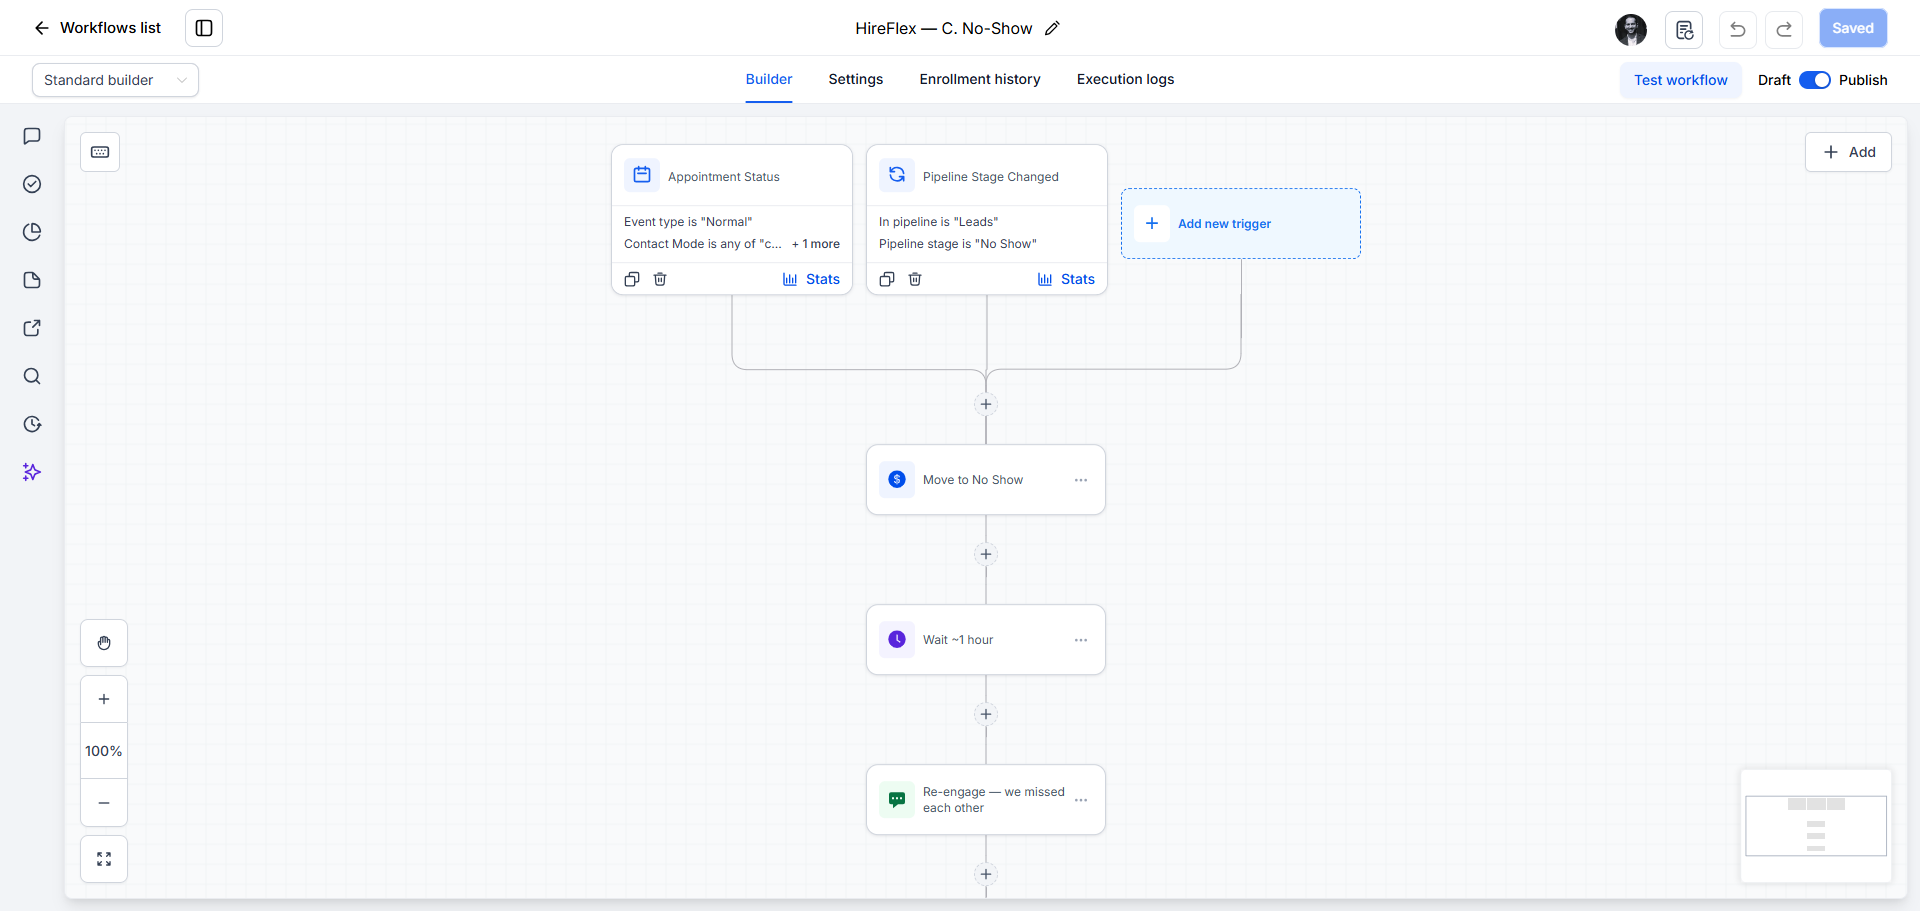Duplicate the Pipeline Stage Changed trigger
The width and height of the screenshot is (1920, 911).
click(x=887, y=279)
